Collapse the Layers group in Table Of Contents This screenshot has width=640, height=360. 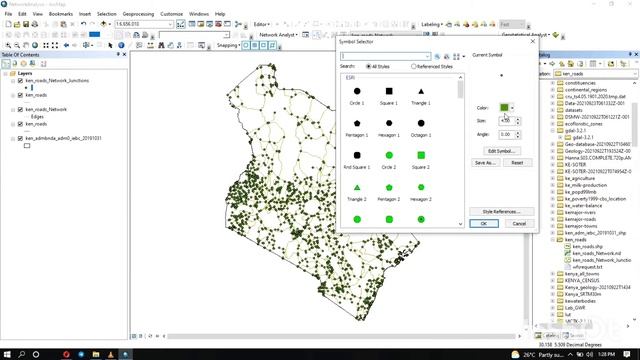6,73
